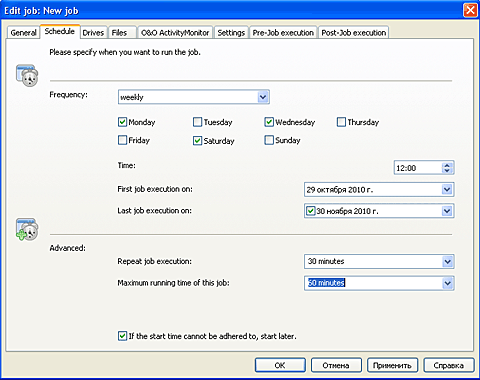Untick the Saturday checkbox
Screen dimensions: 480x380
(197, 141)
